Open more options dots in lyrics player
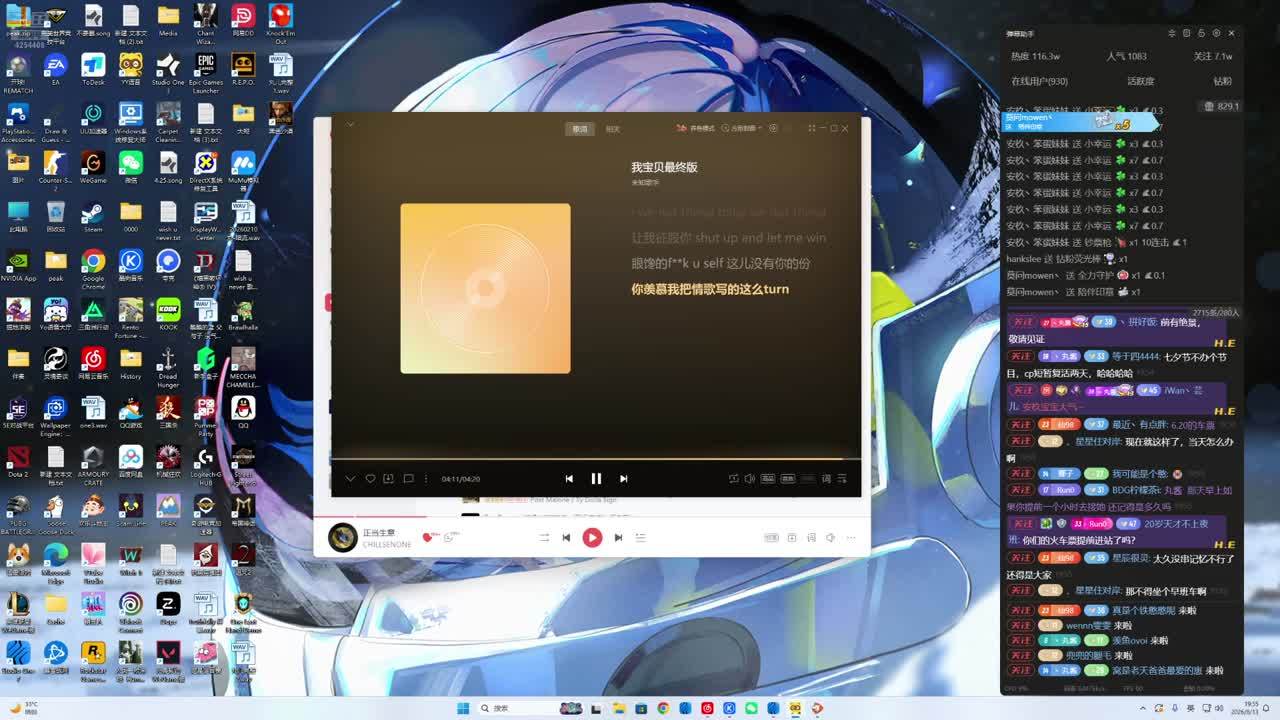The width and height of the screenshot is (1280, 720). pos(426,479)
